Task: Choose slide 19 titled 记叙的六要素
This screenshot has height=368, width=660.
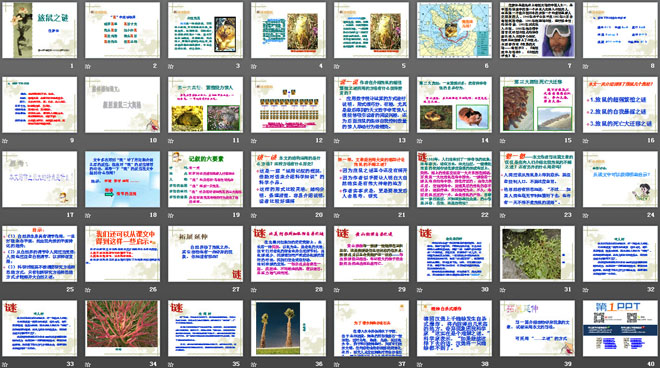Action: pyautogui.click(x=205, y=179)
